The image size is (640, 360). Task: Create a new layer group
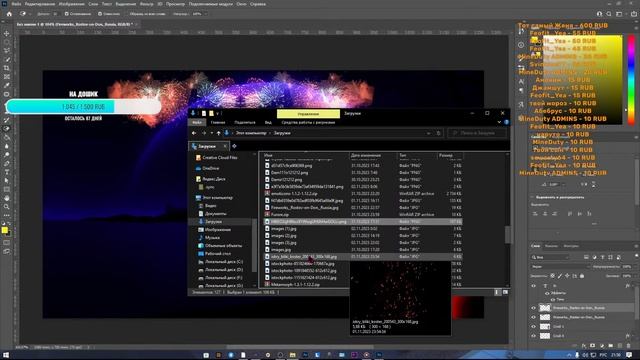[x=611, y=346]
